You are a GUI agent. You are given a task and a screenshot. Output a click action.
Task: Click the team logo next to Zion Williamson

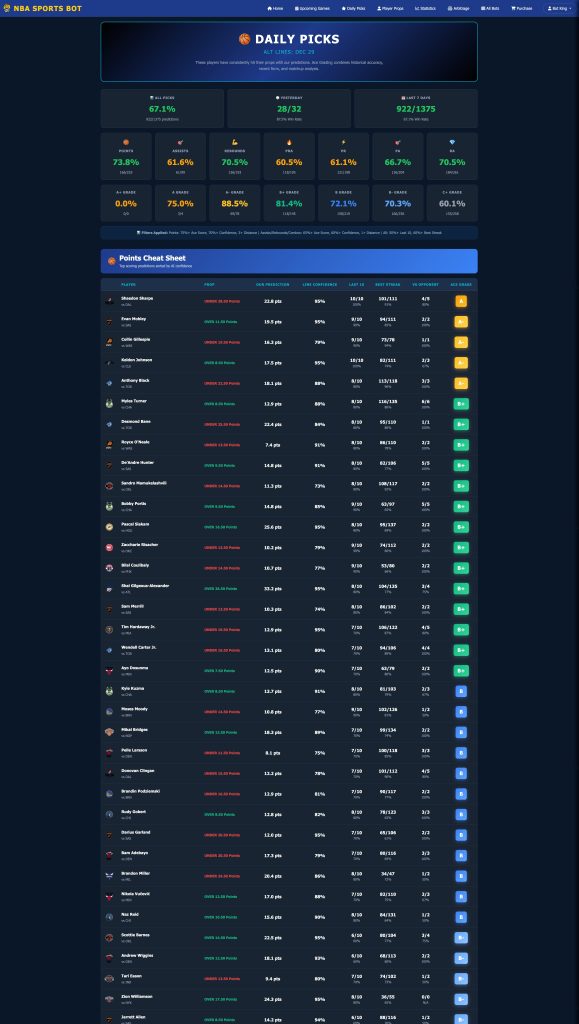pyautogui.click(x=110, y=999)
